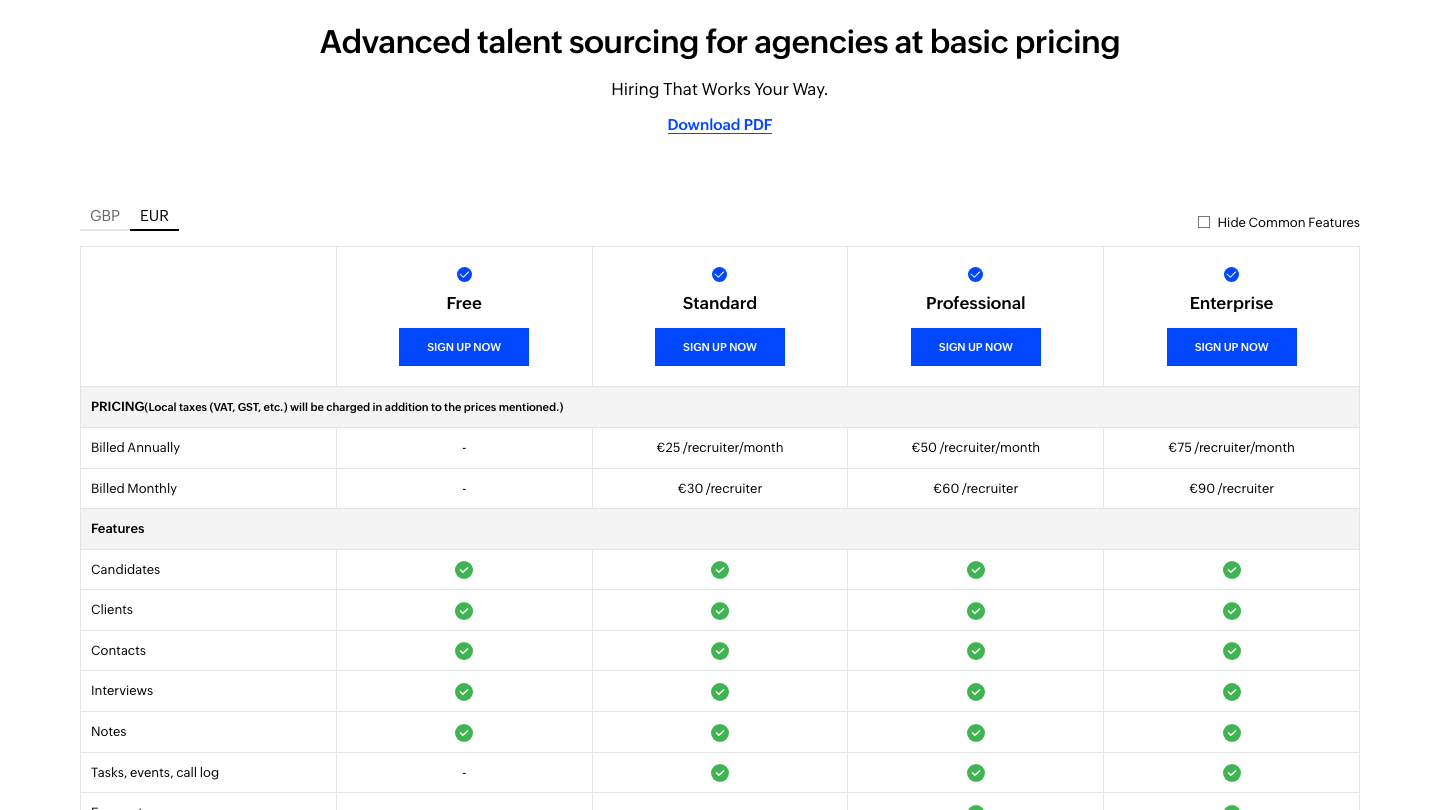Click the €75 /recruiter/month price
This screenshot has width=1440, height=810.
pyautogui.click(x=1232, y=448)
